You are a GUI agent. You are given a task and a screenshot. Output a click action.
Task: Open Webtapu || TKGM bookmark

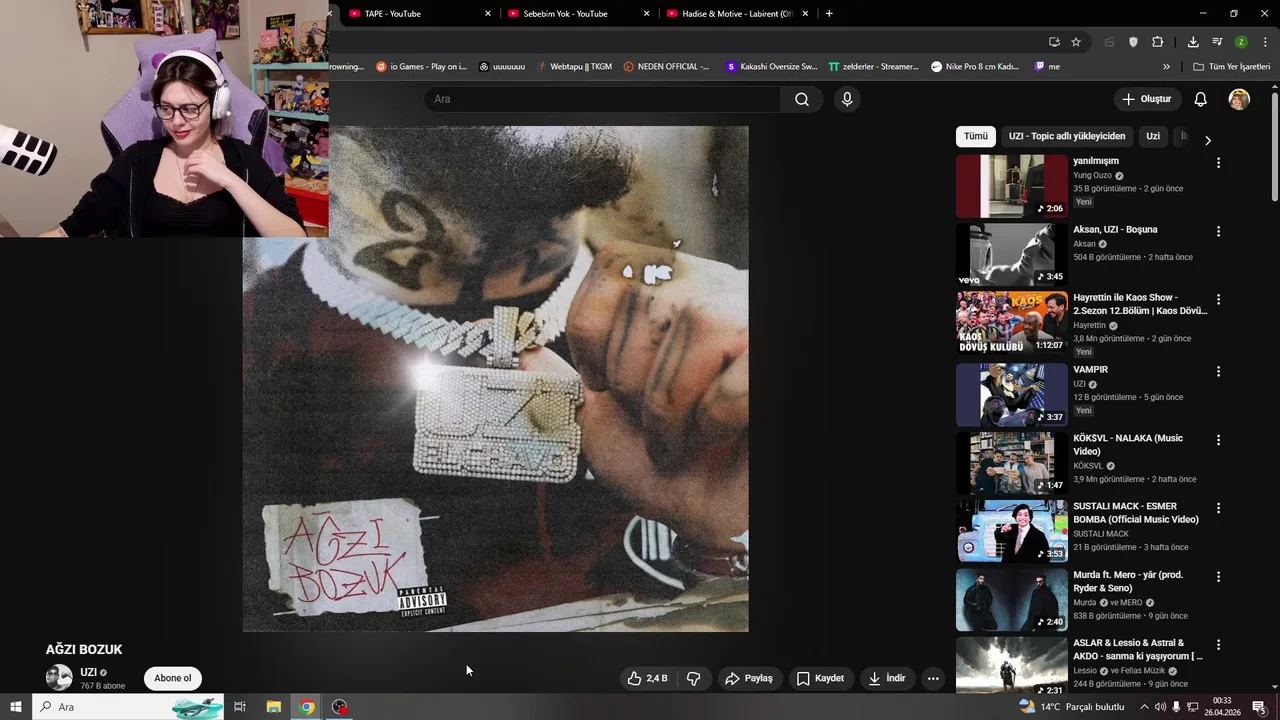574,67
